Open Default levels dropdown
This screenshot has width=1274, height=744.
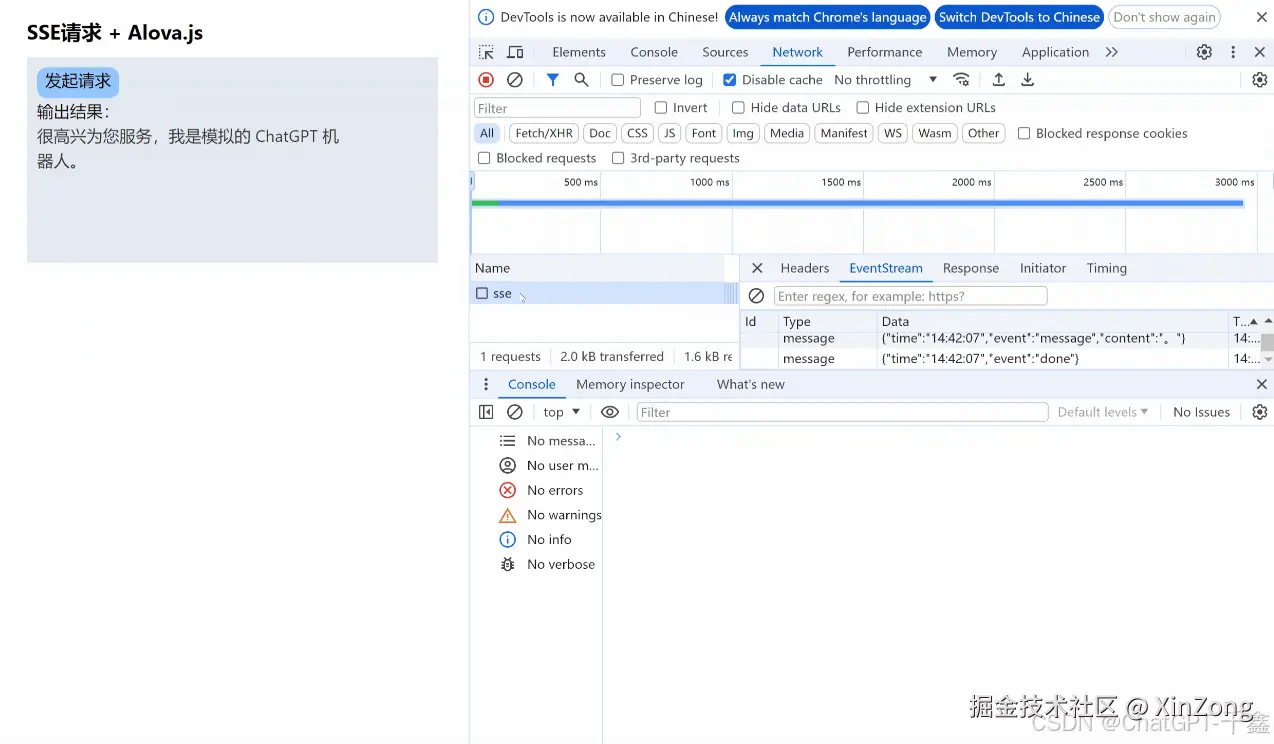pyautogui.click(x=1103, y=412)
